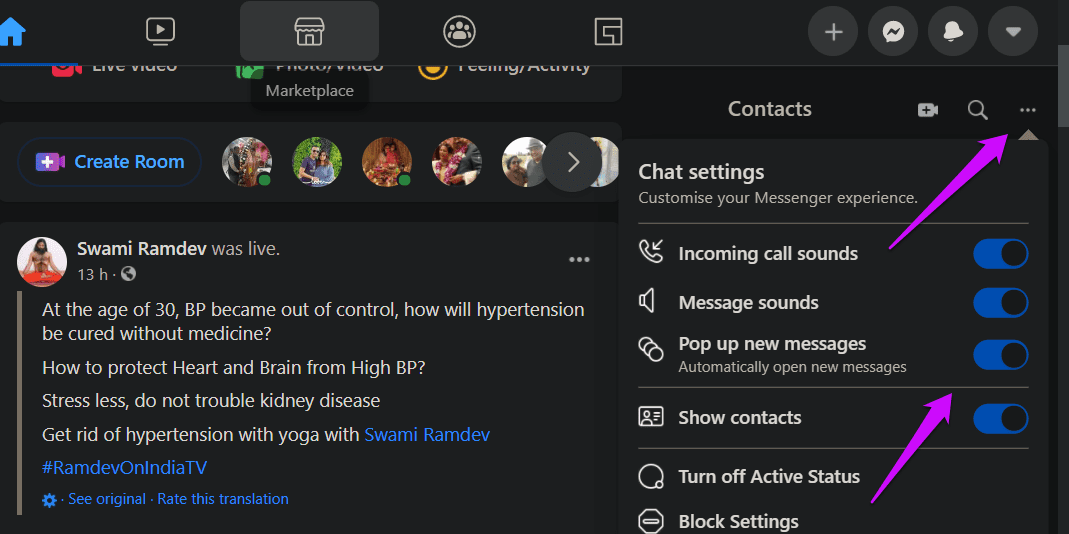Advance the rooms carousel with the chevron
This screenshot has width=1069, height=534.
[573, 162]
